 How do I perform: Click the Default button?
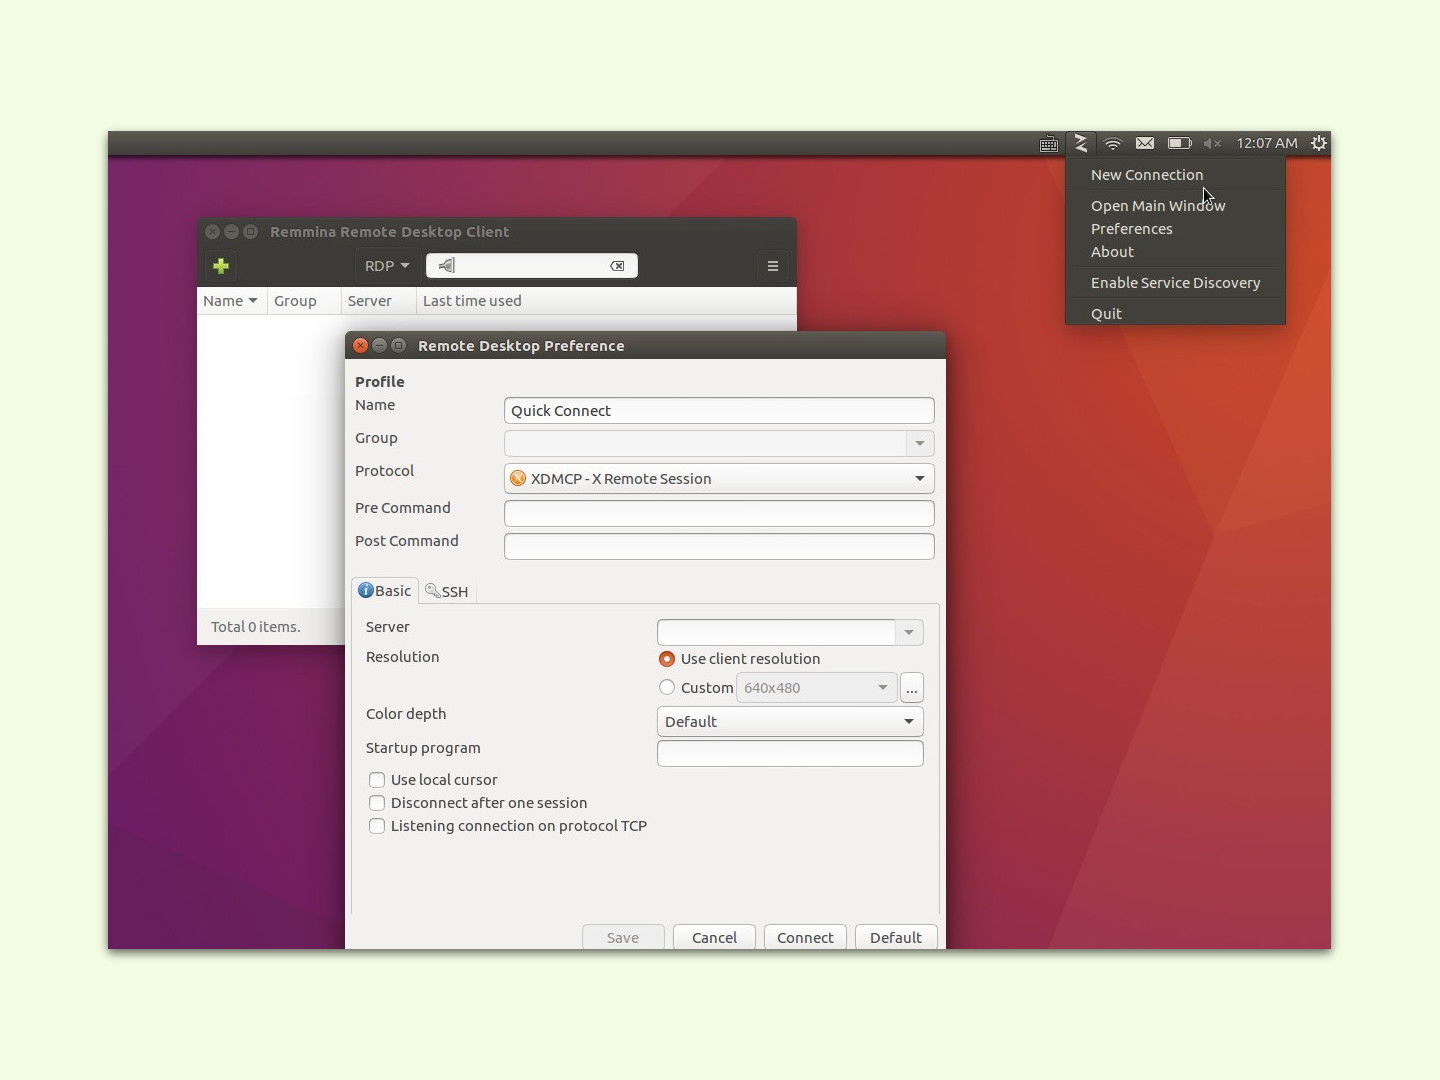896,937
